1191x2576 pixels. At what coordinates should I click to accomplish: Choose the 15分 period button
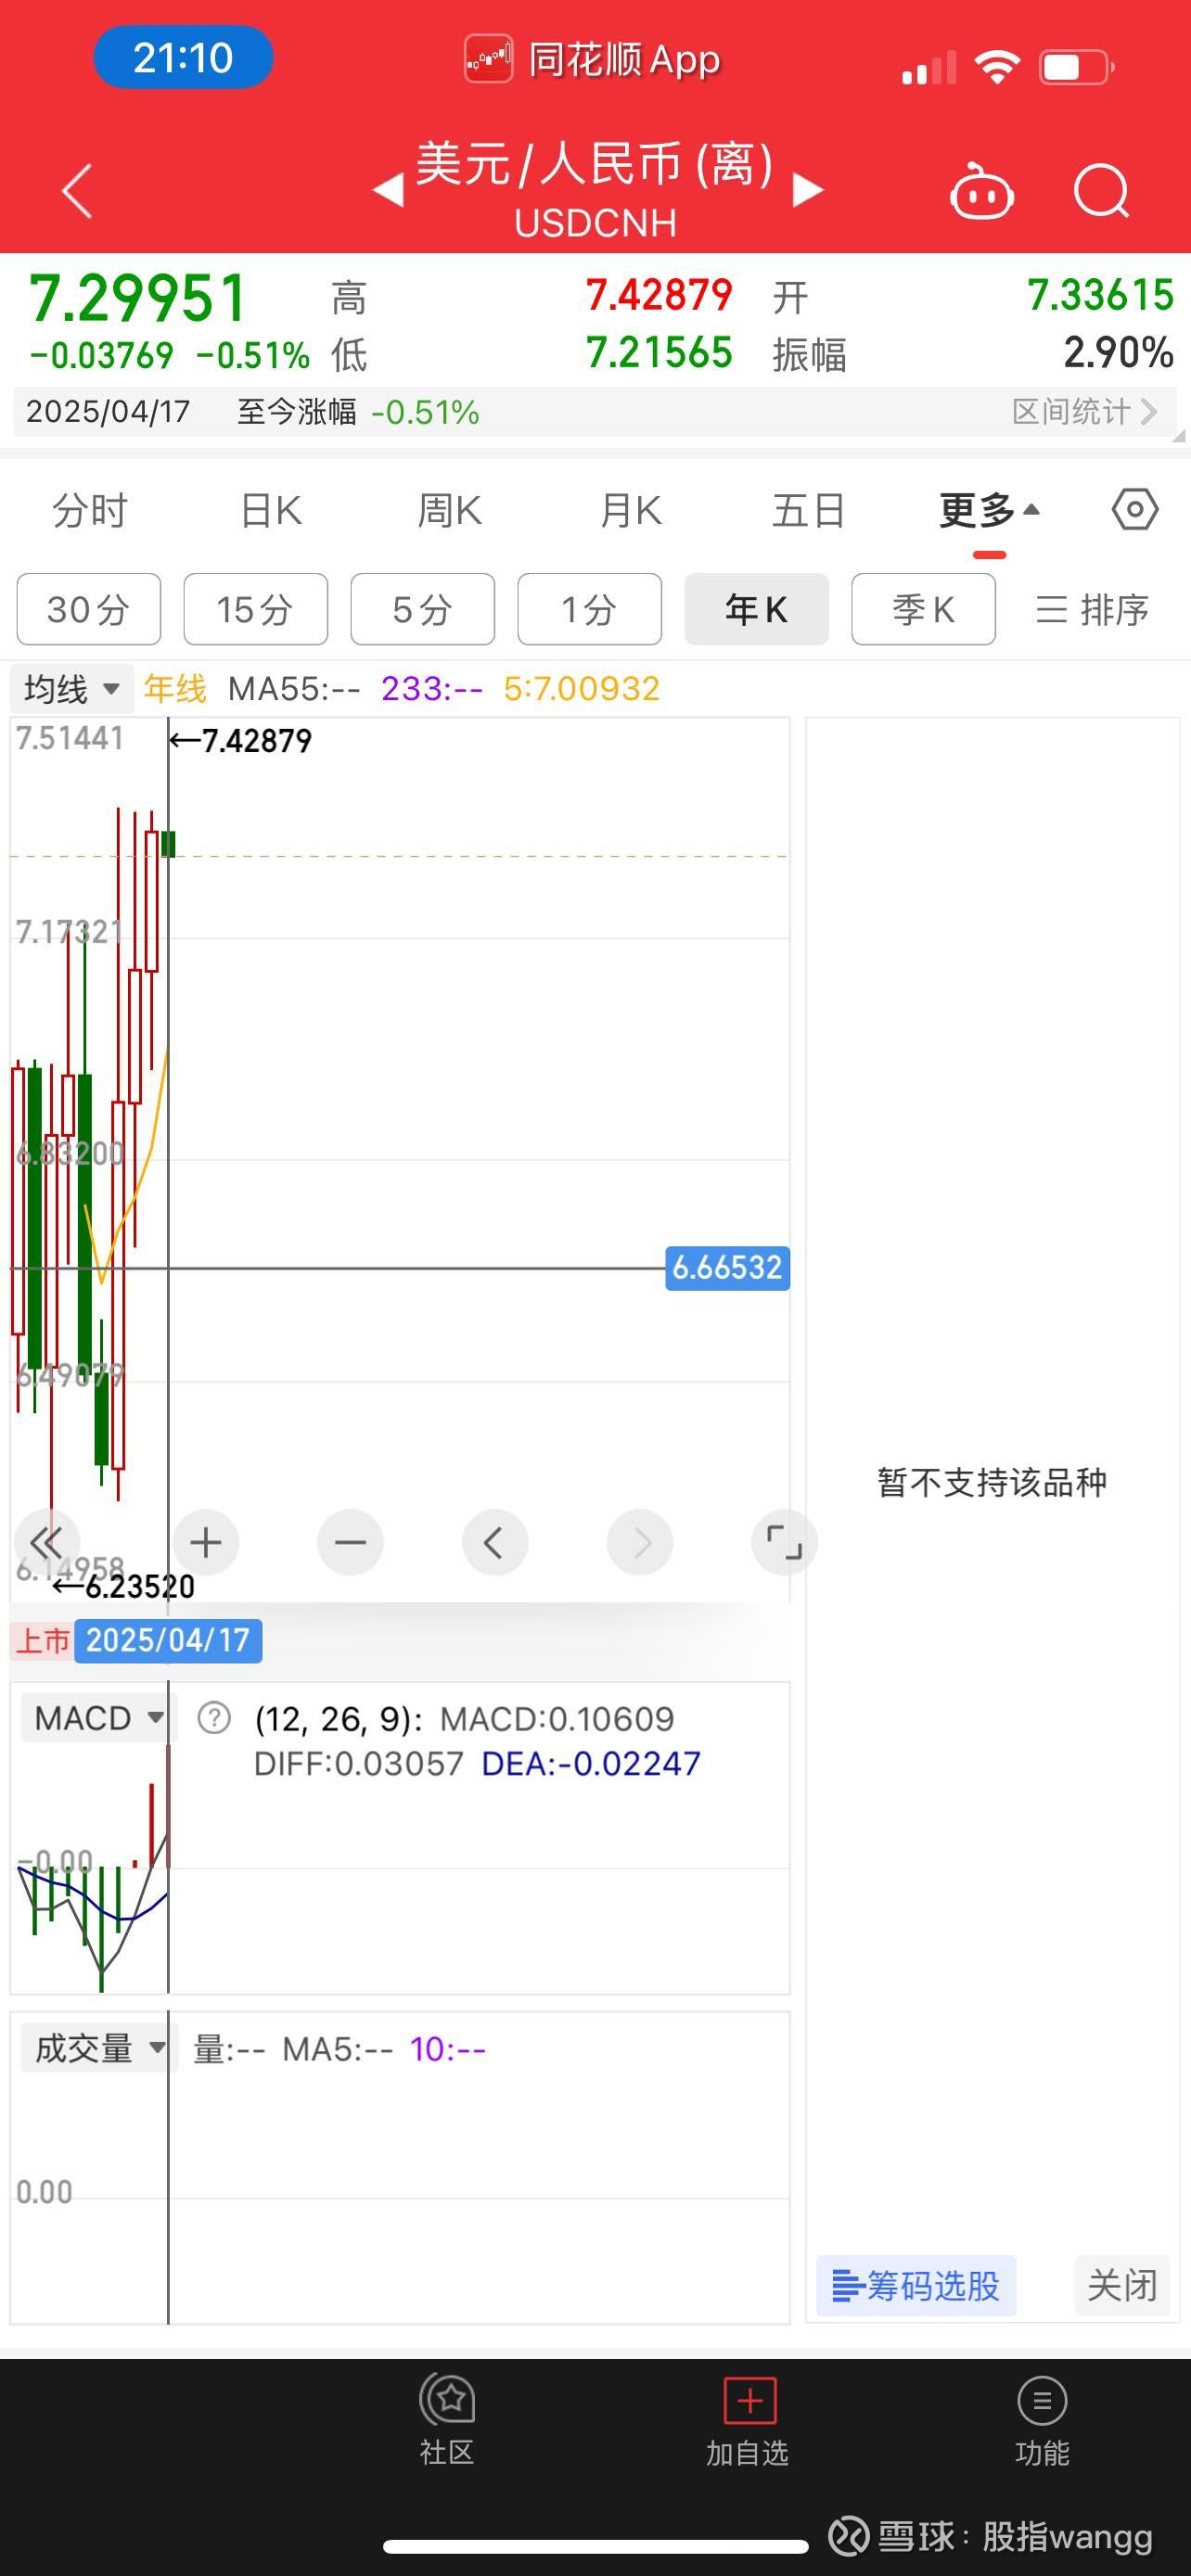(x=256, y=609)
